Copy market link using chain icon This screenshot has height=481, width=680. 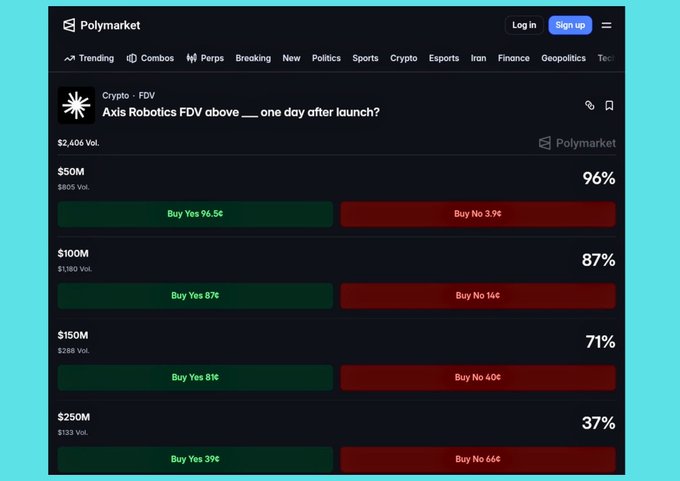pos(589,105)
